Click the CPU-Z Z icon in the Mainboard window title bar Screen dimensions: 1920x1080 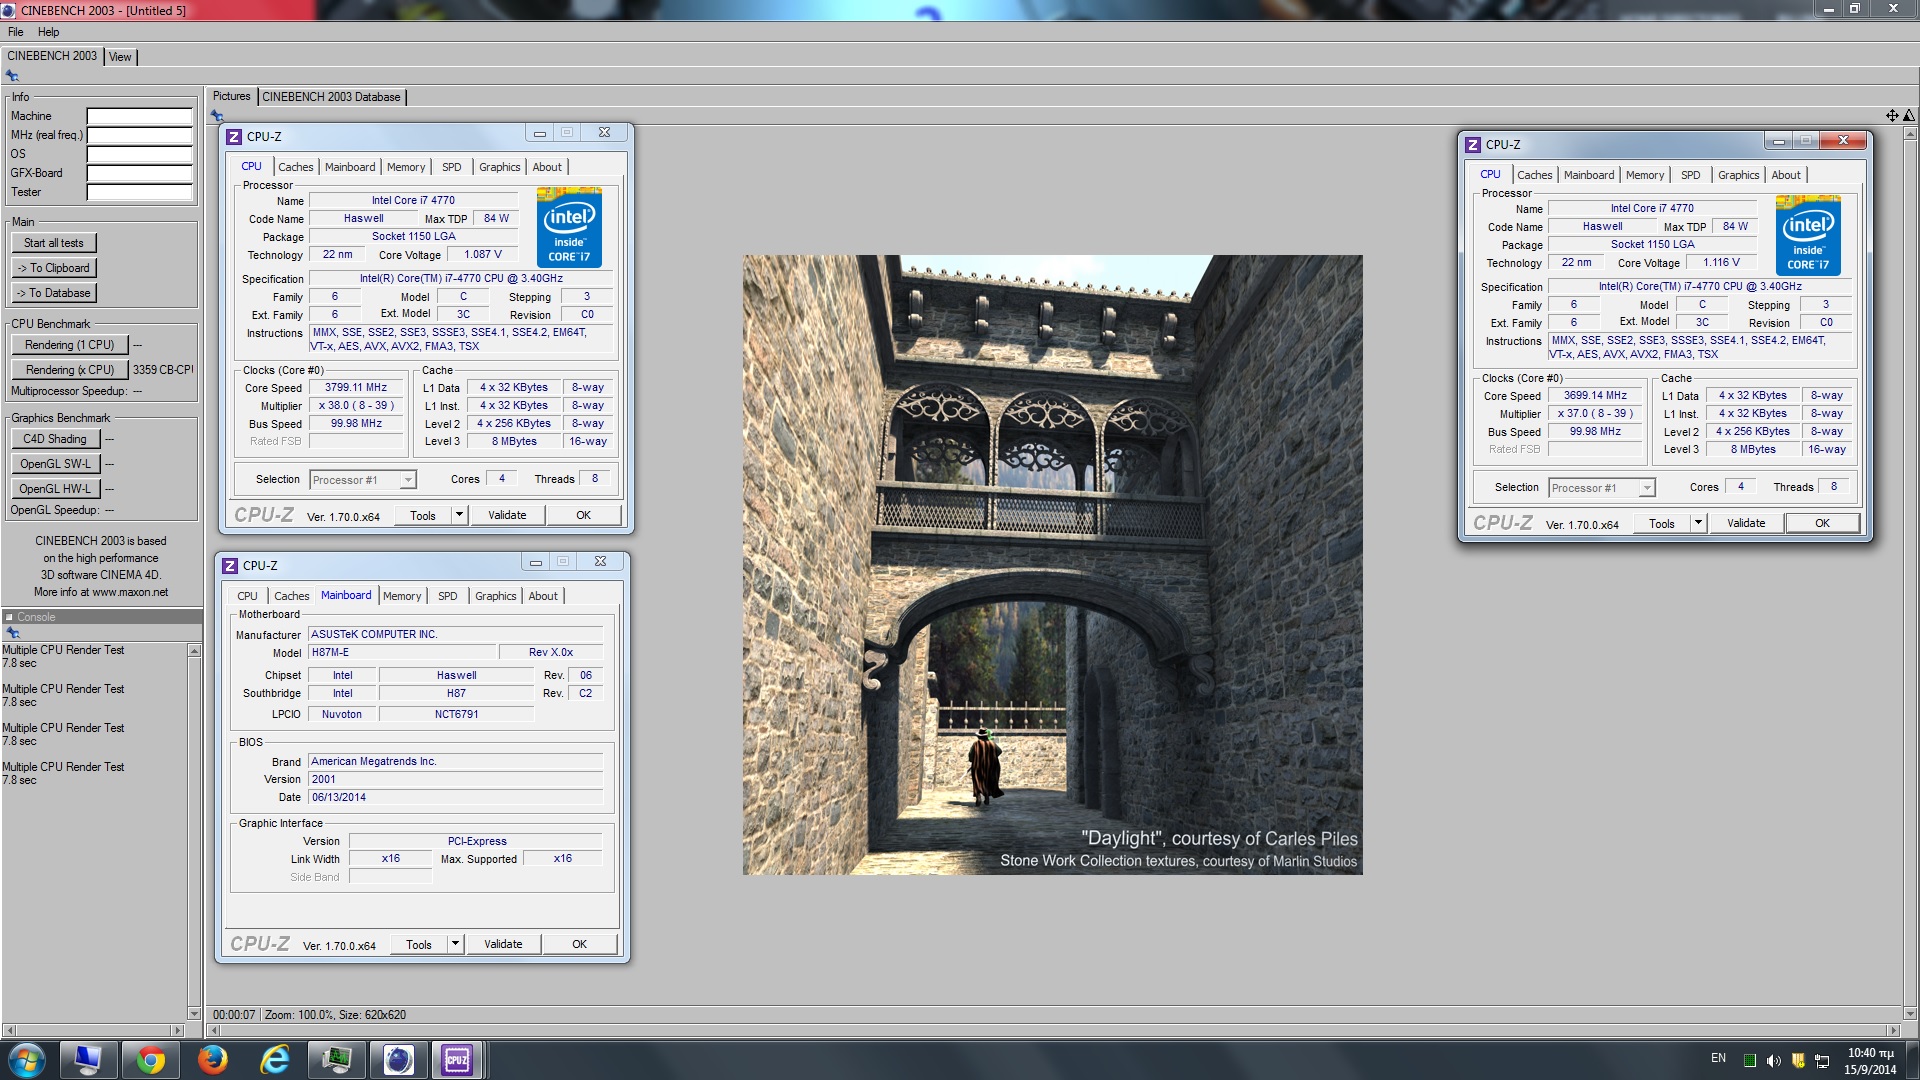pyautogui.click(x=230, y=566)
